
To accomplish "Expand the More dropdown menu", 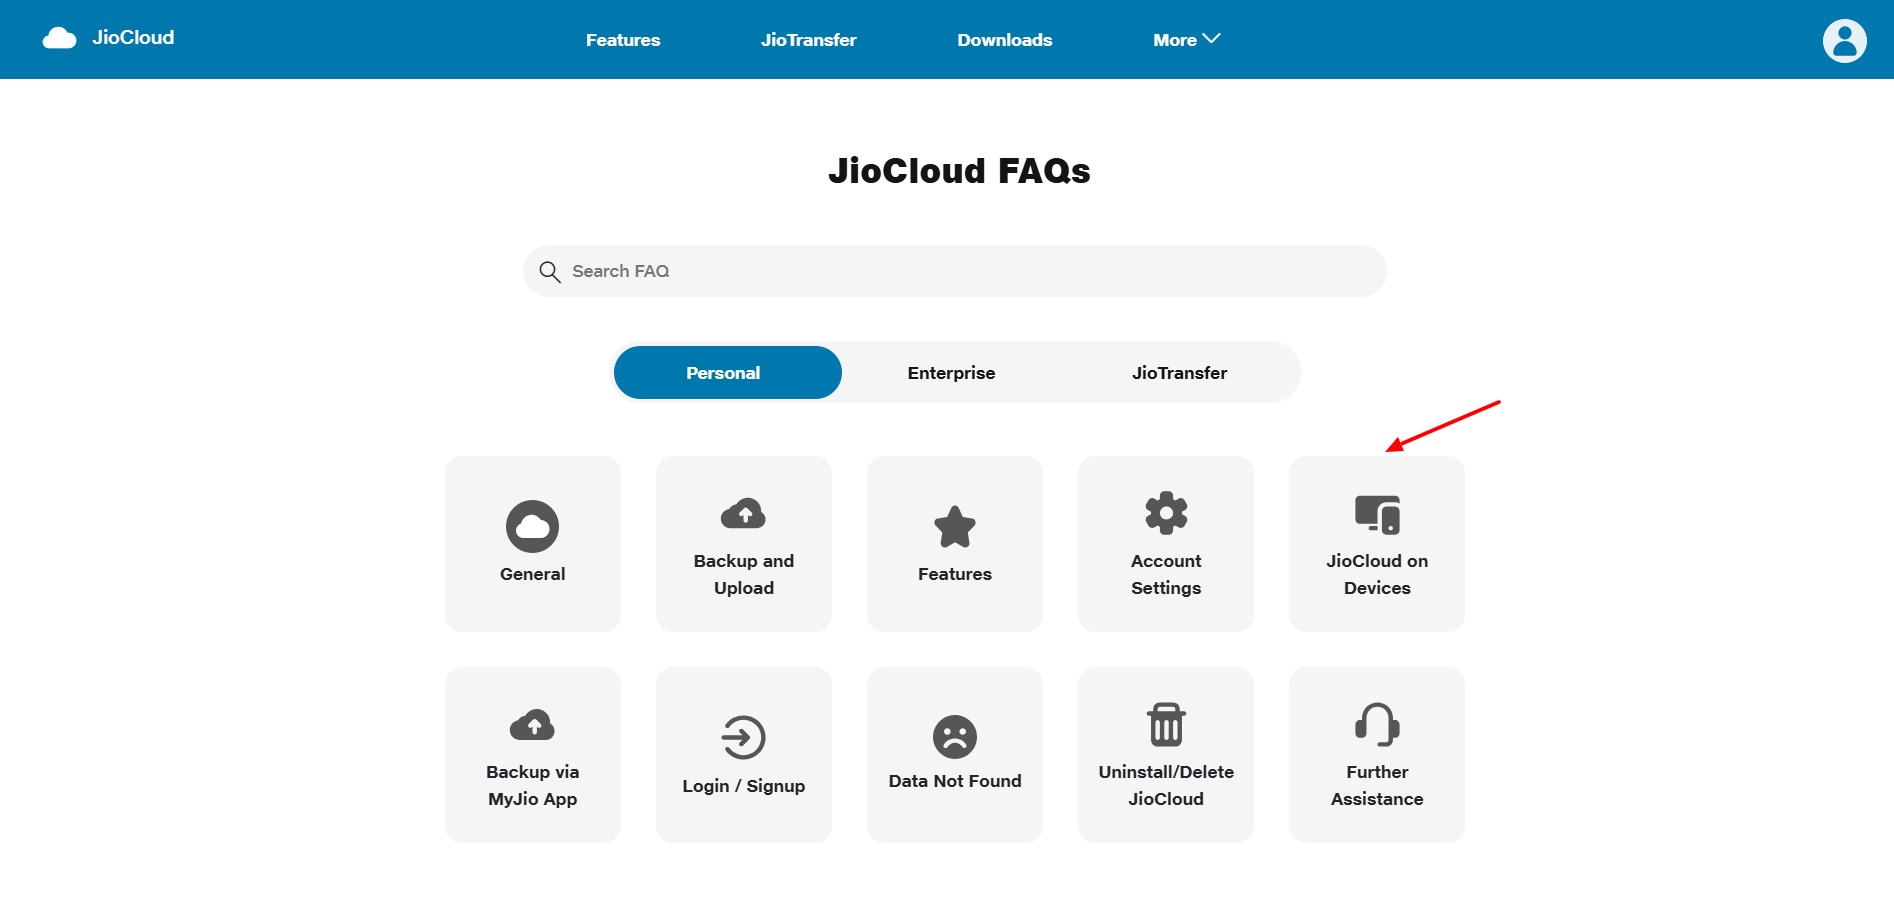I will tap(1186, 40).
